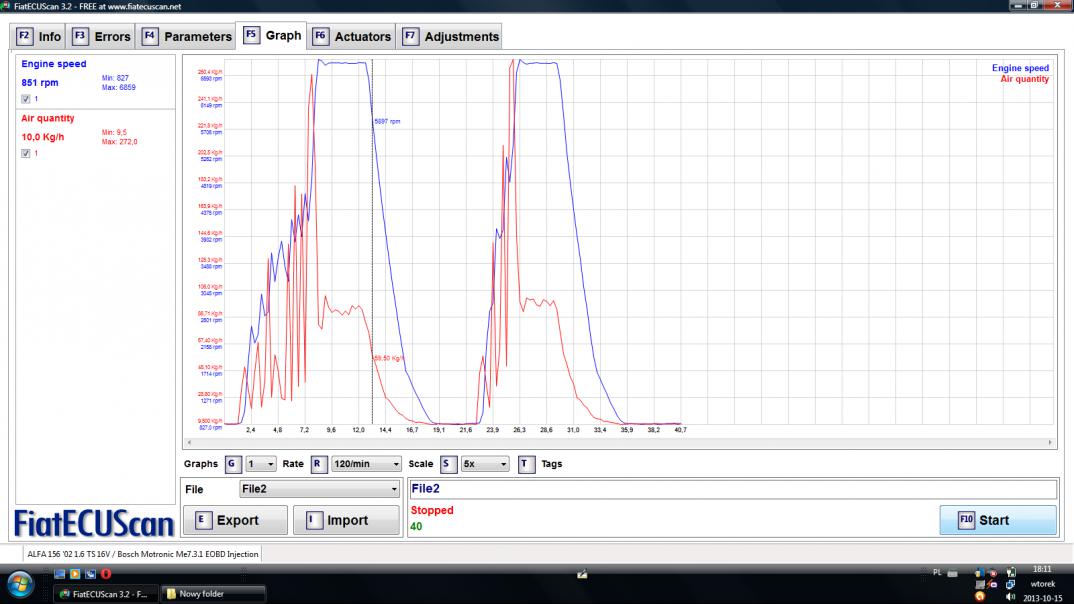Click the T key icon for Tags

[x=526, y=464]
